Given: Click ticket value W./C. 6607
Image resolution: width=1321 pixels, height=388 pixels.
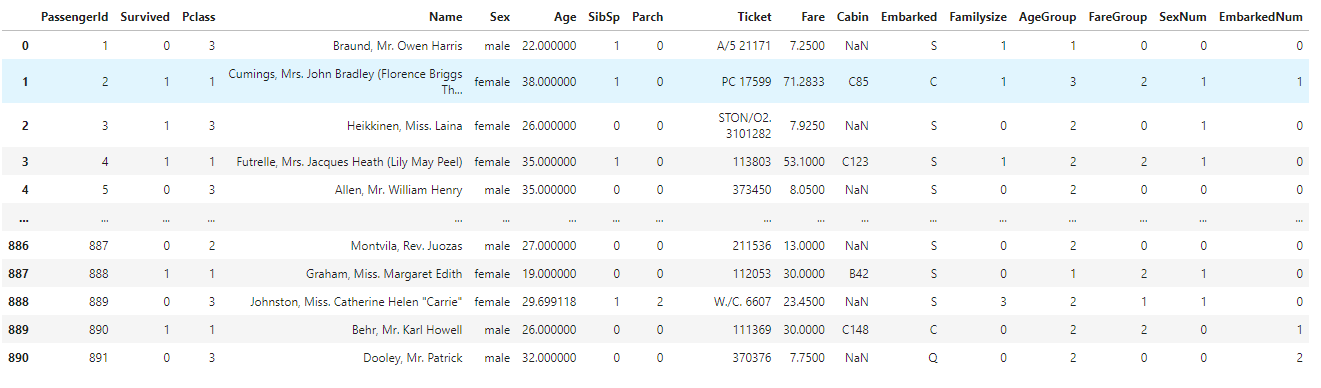Looking at the screenshot, I should [742, 301].
